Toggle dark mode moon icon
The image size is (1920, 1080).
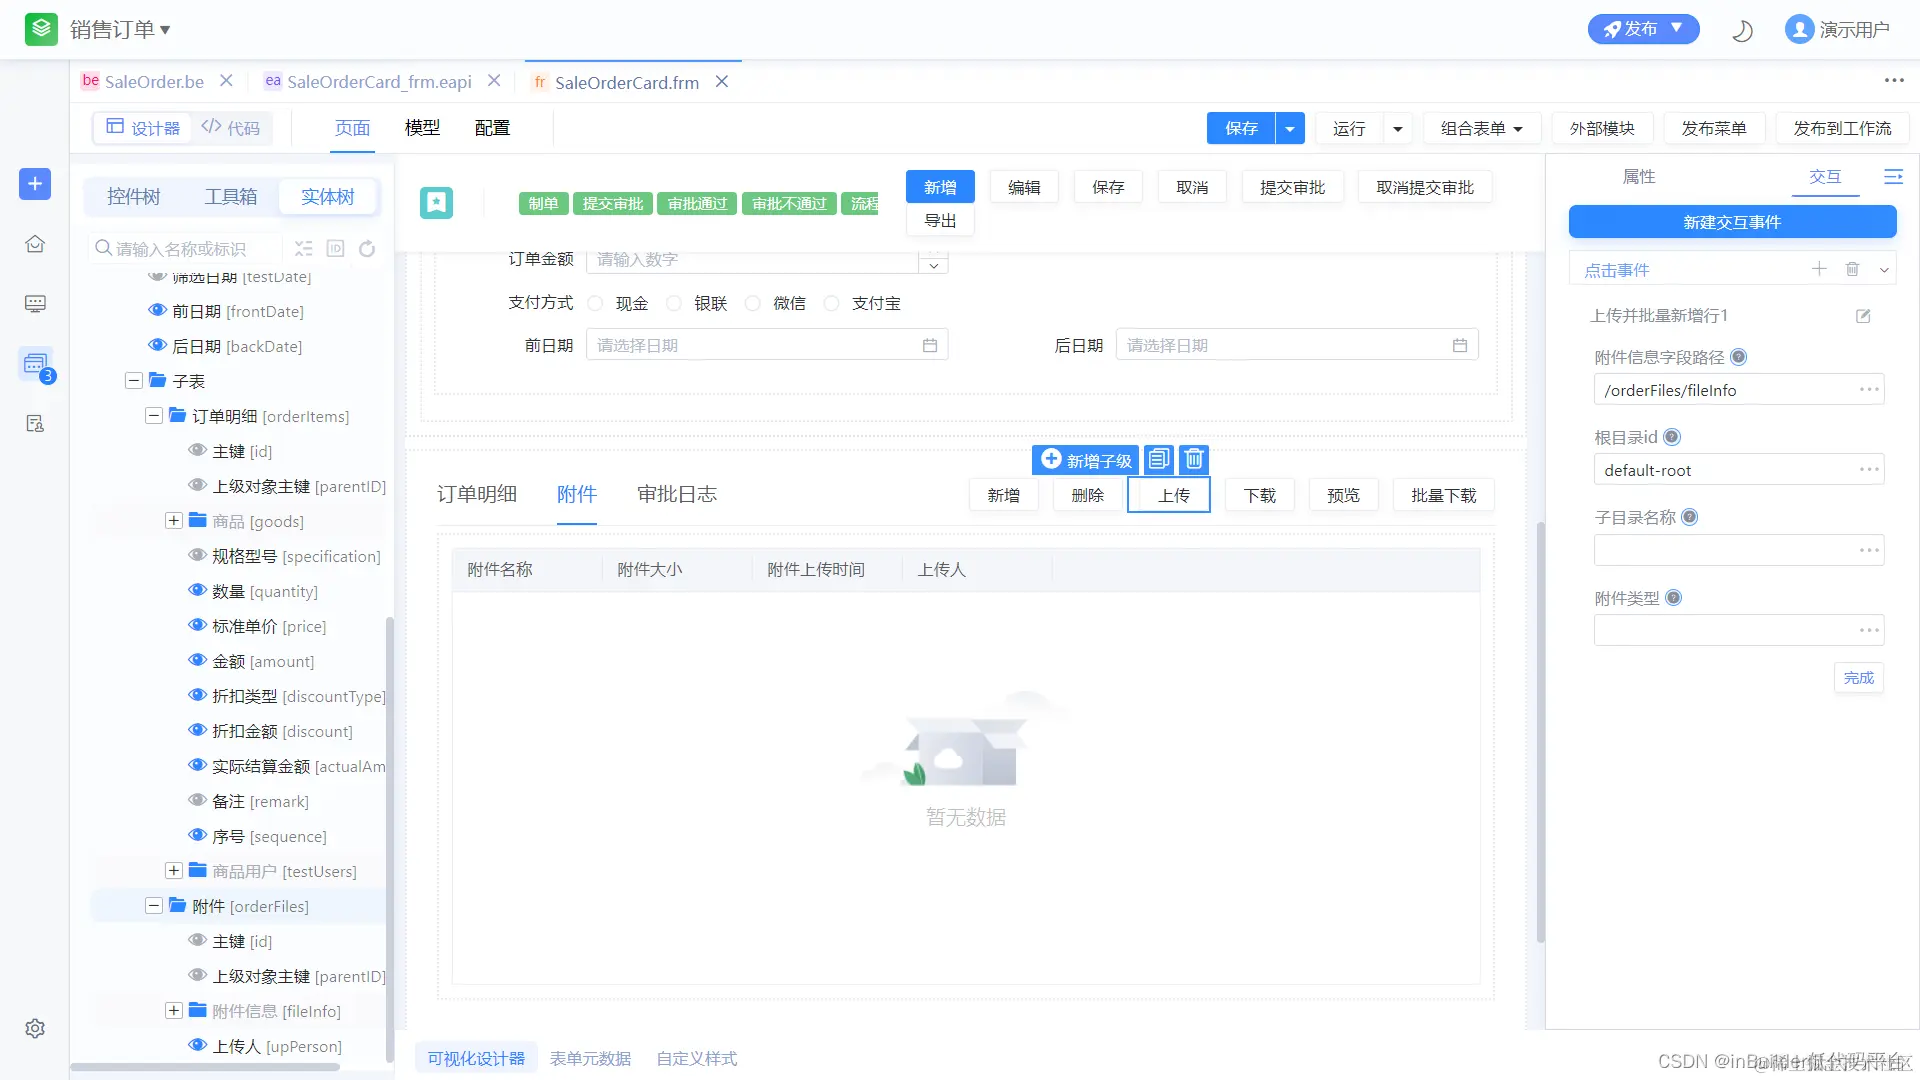pyautogui.click(x=1742, y=30)
